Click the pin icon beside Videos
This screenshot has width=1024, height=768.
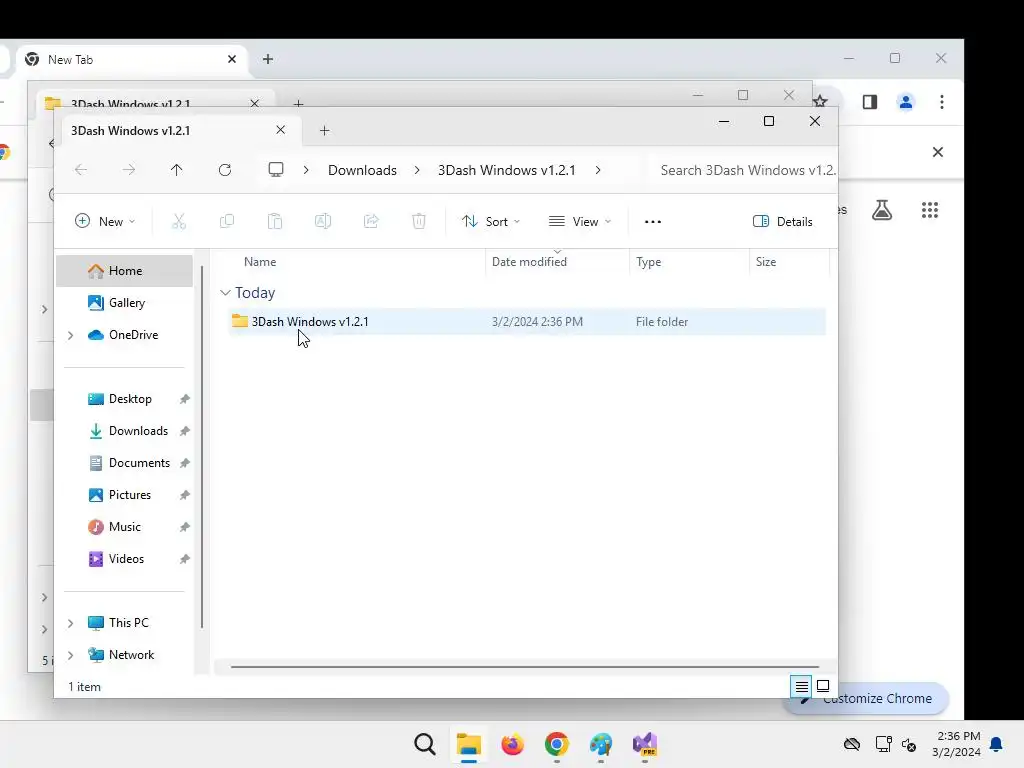185,559
